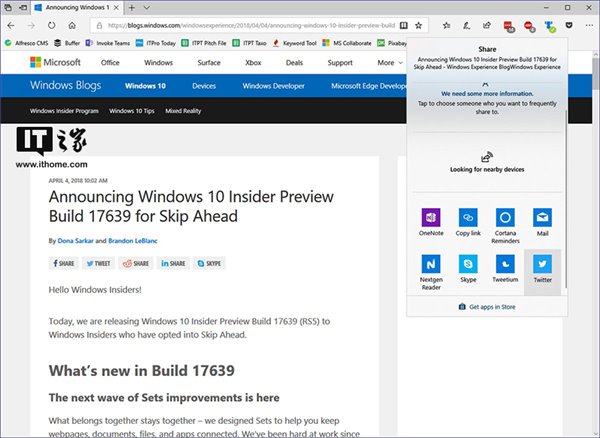The height and width of the screenshot is (438, 600).
Task: Click the Add notes pen icon
Action: point(466,26)
